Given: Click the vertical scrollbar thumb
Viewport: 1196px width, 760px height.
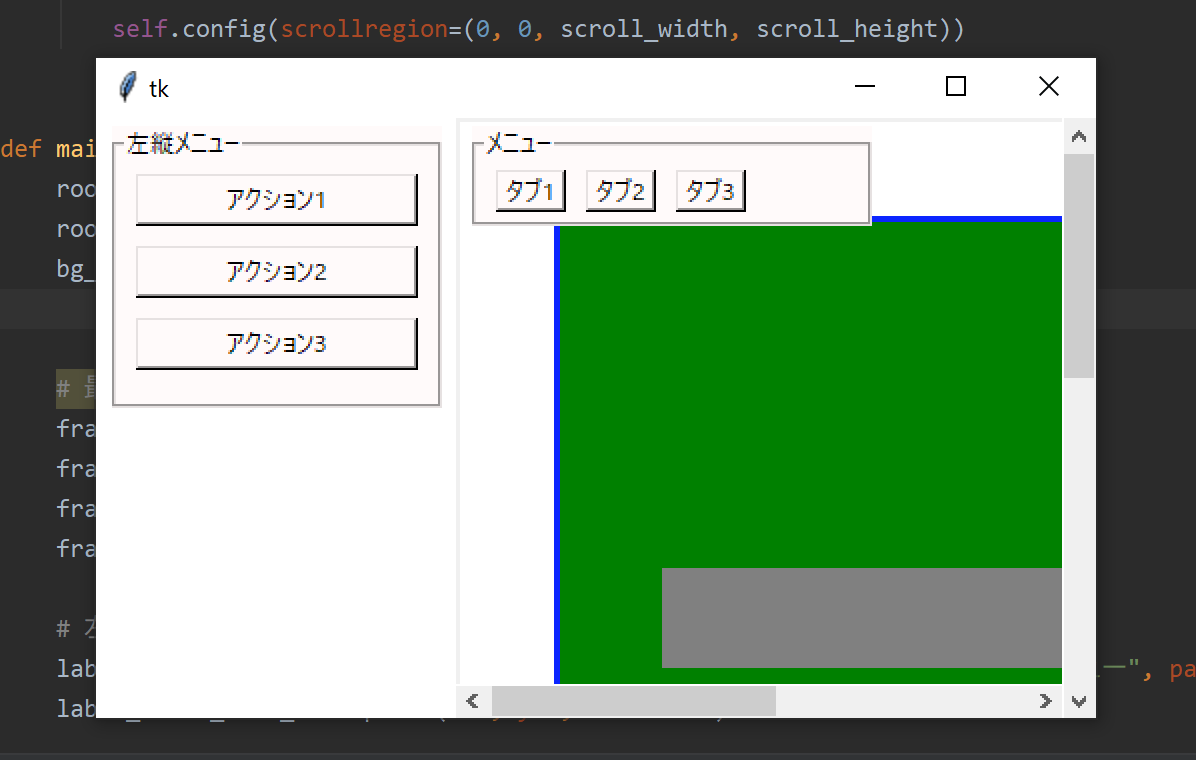Looking at the screenshot, I should coord(1079,266).
